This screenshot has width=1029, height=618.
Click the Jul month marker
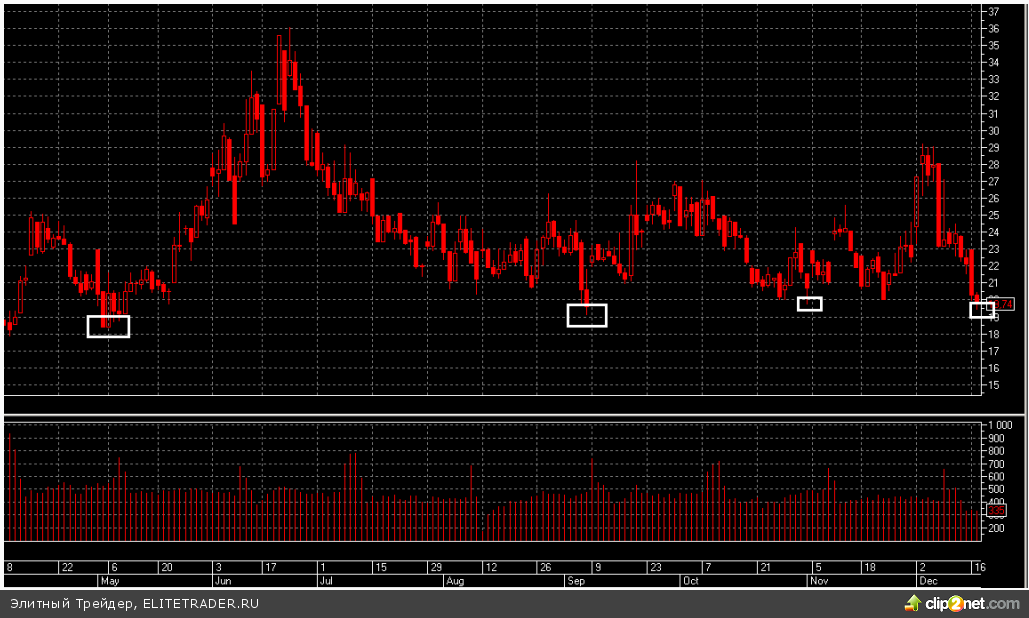[x=325, y=580]
